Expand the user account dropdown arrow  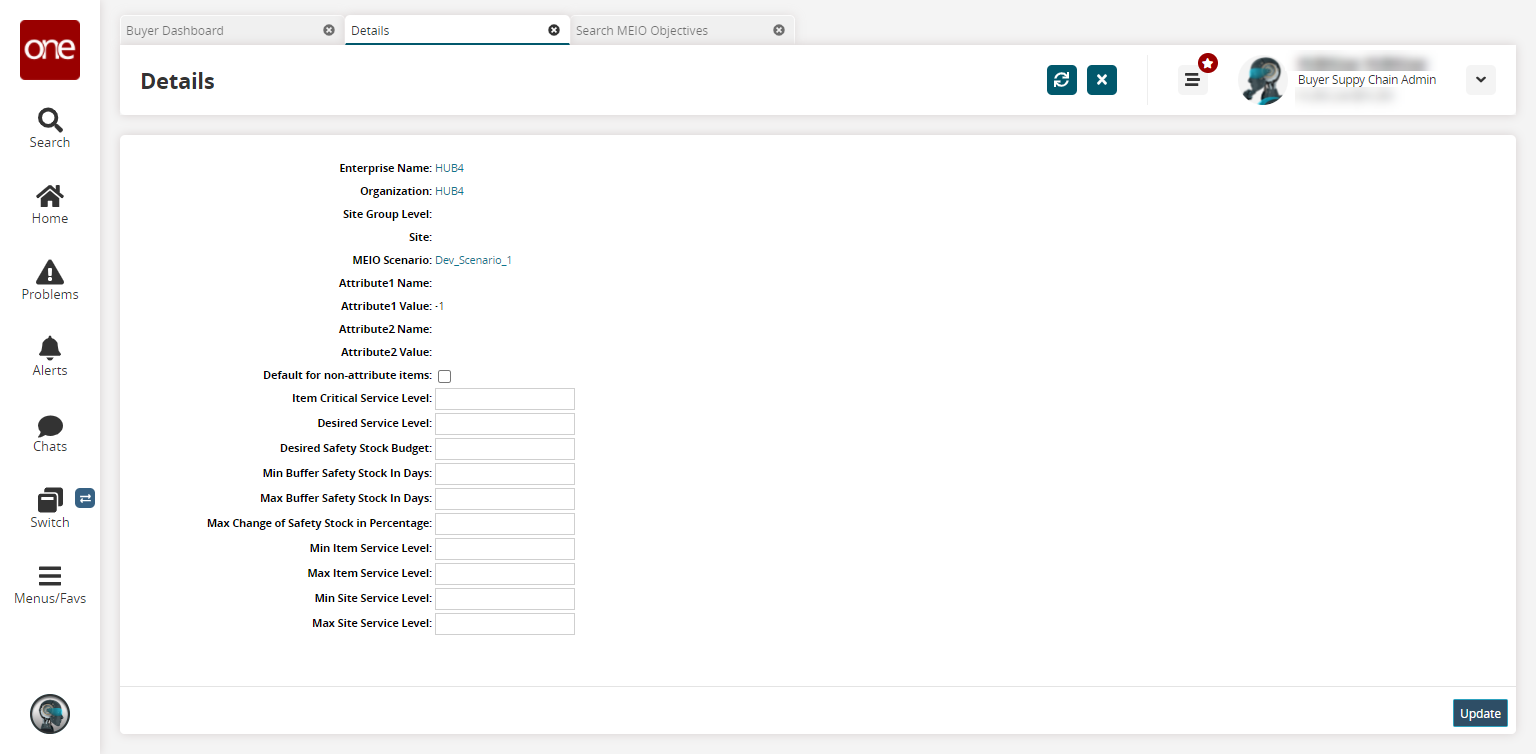(x=1481, y=80)
